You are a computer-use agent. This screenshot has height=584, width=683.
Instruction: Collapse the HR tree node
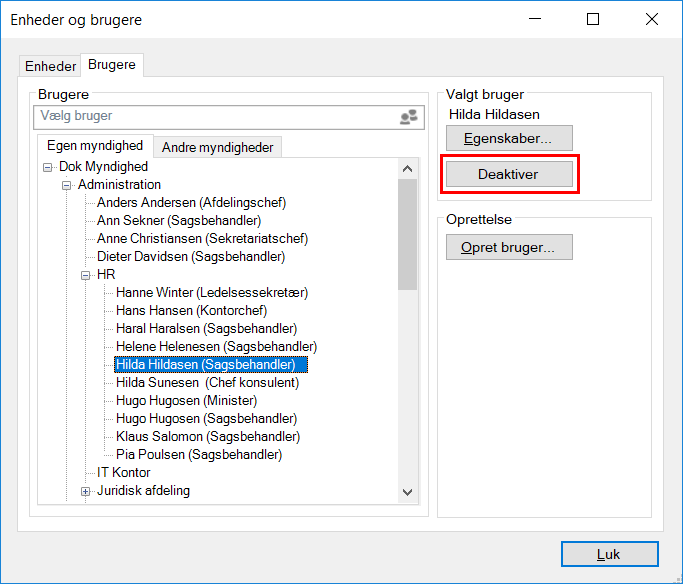pos(86,275)
